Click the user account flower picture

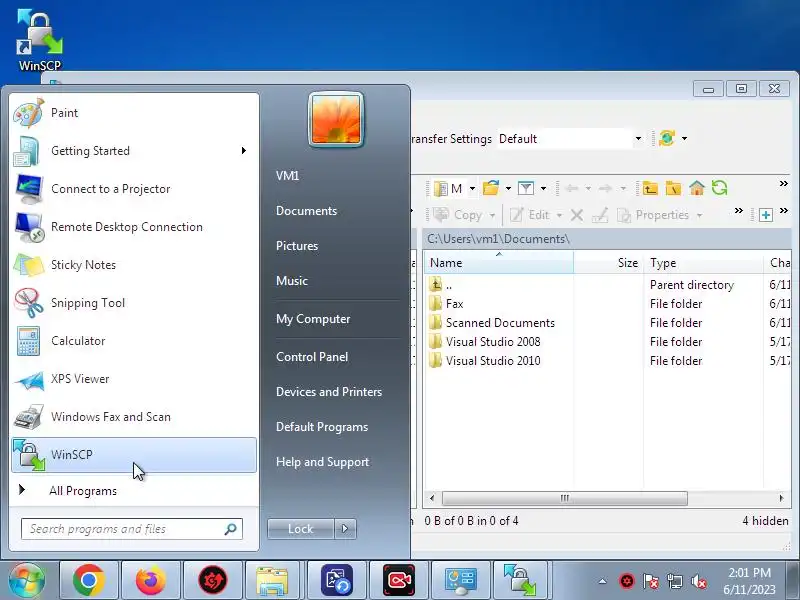coord(336,119)
